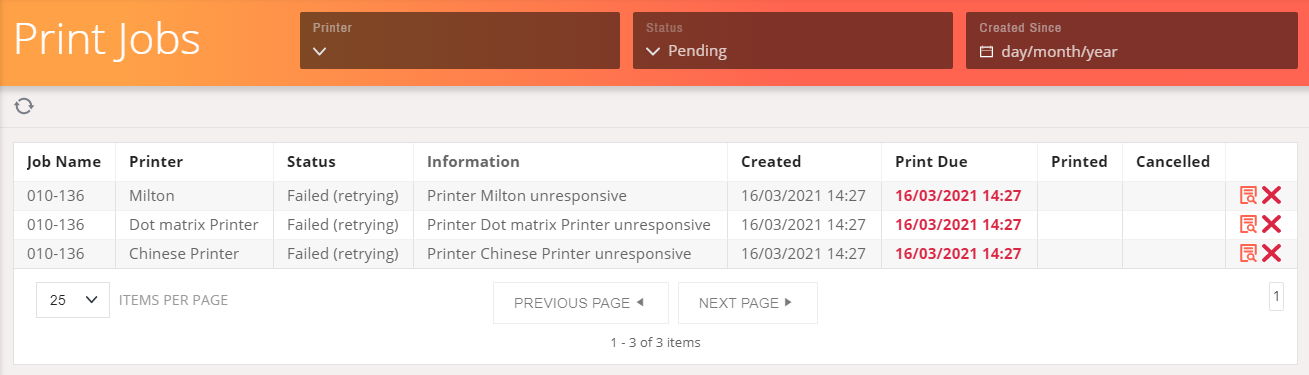Viewport: 1309px width, 375px height.
Task: Select page number 1
Action: tap(1276, 297)
